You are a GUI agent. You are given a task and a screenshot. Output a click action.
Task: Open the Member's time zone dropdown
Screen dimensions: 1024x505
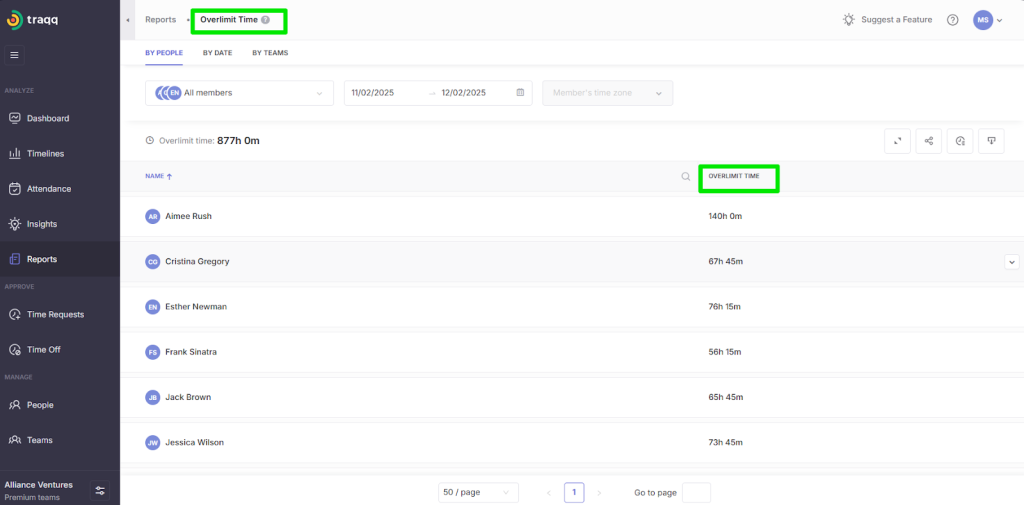[607, 93]
